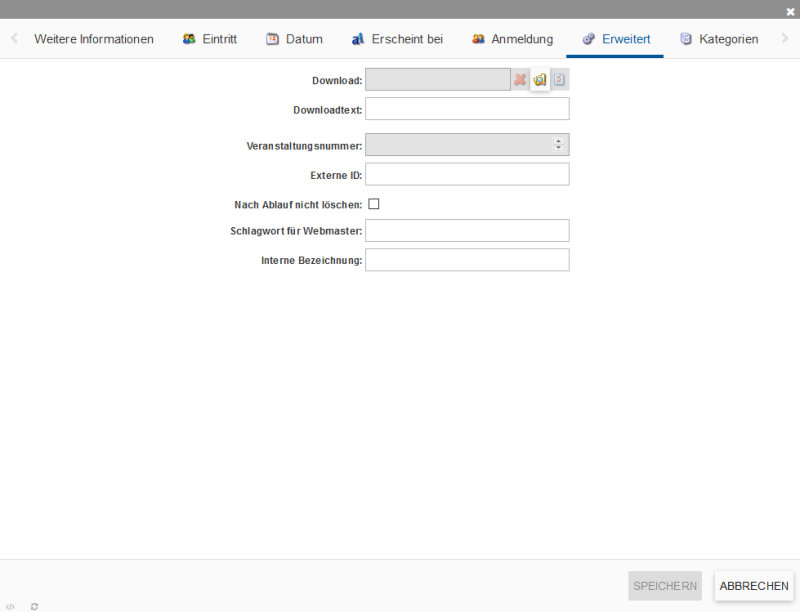800x612 pixels.
Task: Open the Anmeldung tab
Action: tap(512, 39)
